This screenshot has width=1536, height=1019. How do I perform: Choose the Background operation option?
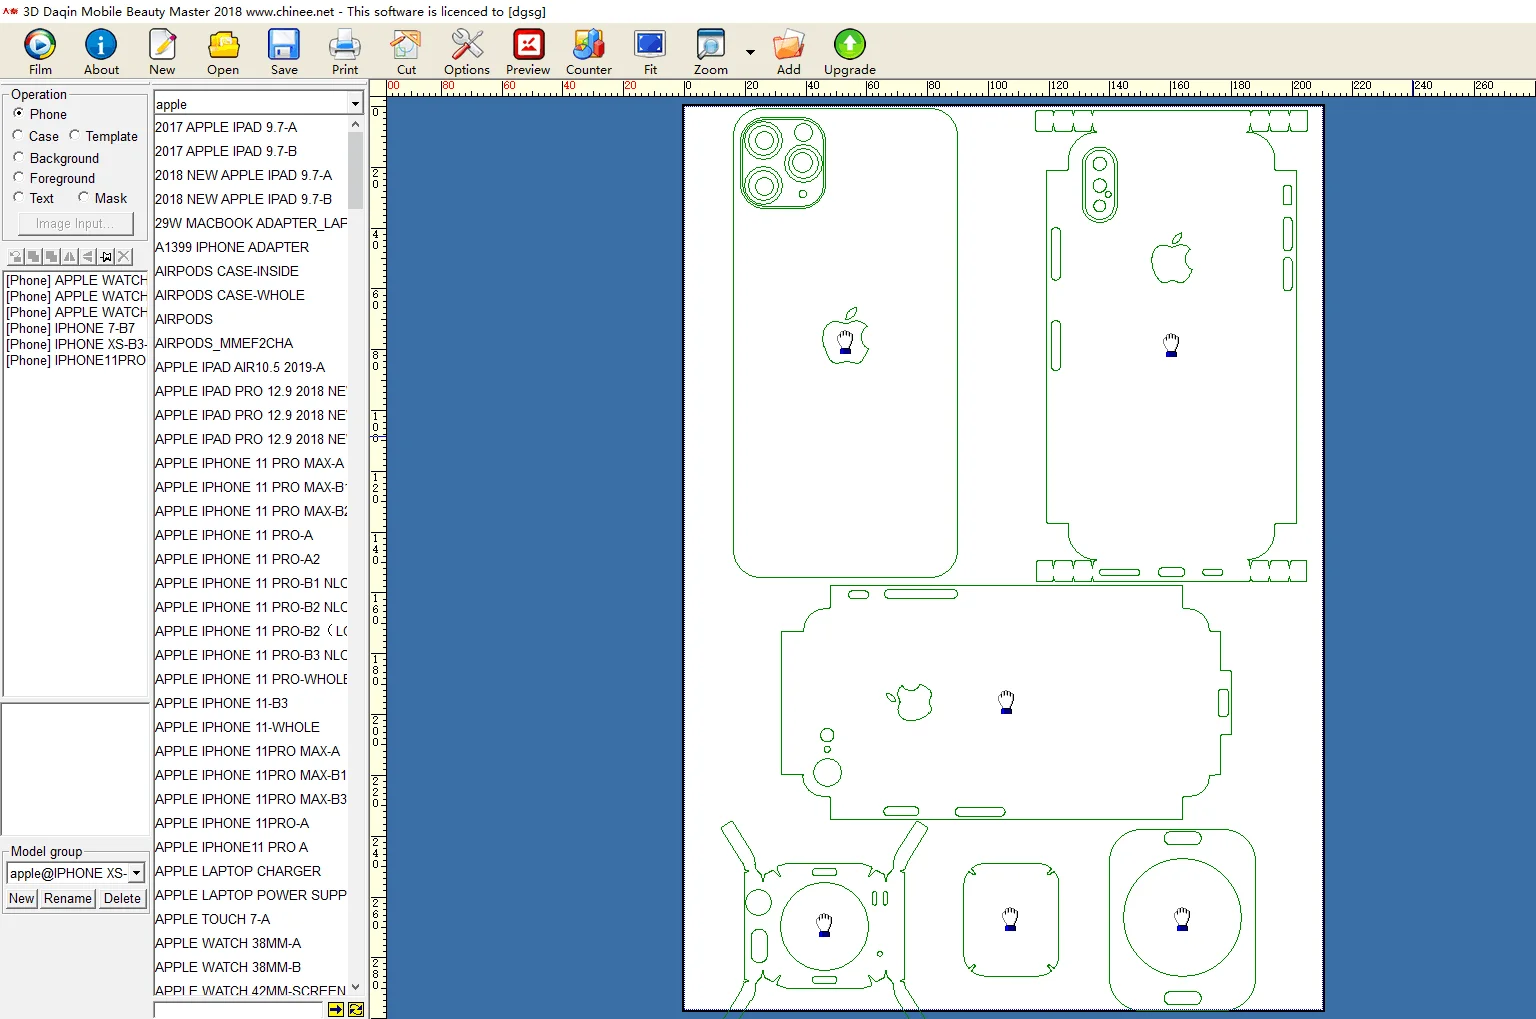19,158
